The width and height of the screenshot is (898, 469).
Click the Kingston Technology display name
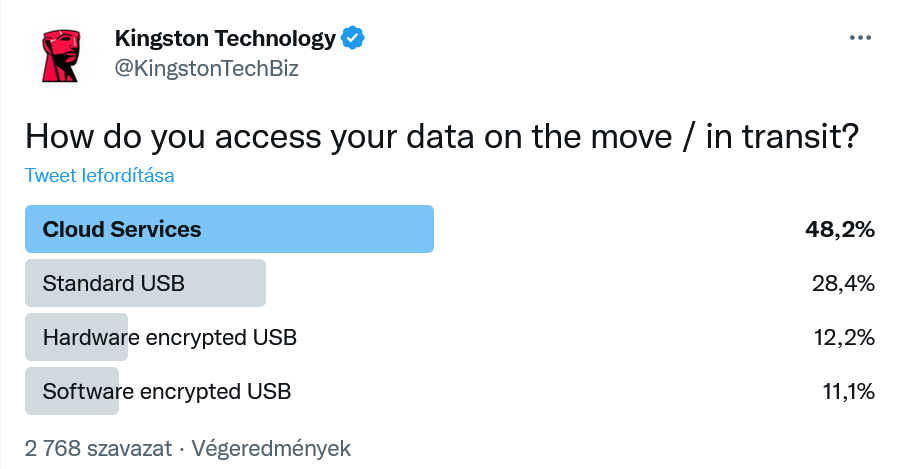pyautogui.click(x=225, y=39)
